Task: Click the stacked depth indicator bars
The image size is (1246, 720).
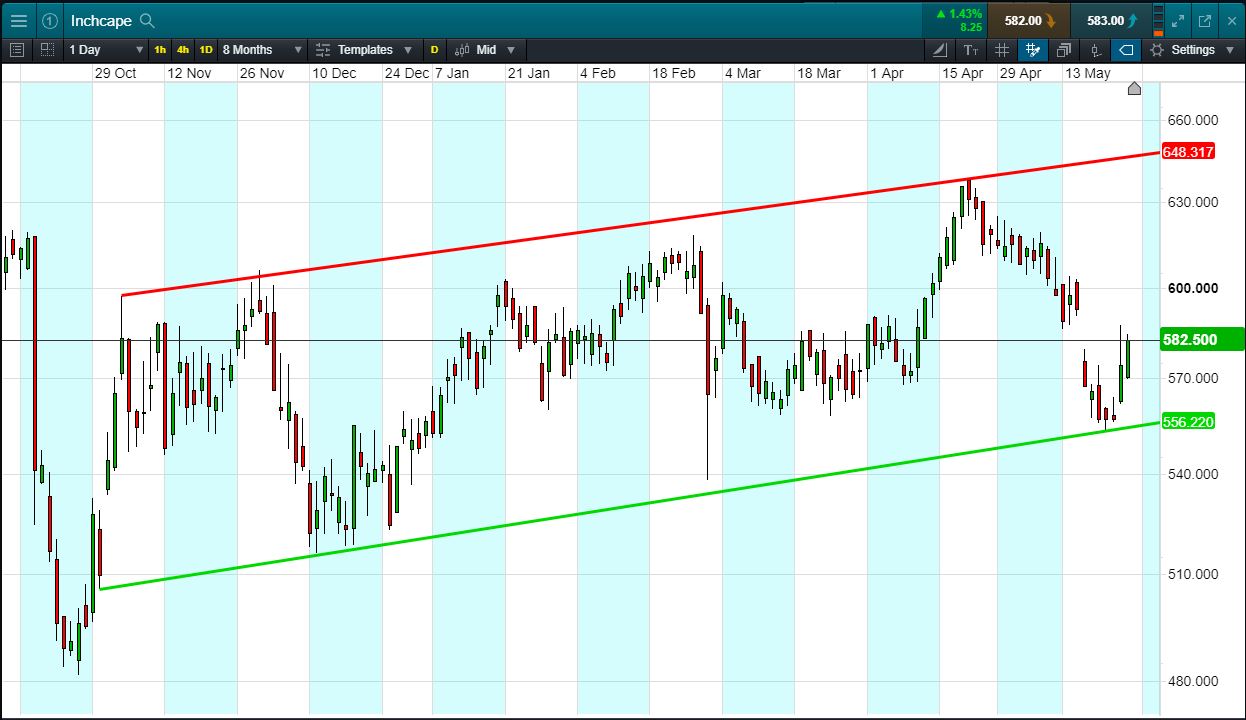Action: tap(1159, 20)
